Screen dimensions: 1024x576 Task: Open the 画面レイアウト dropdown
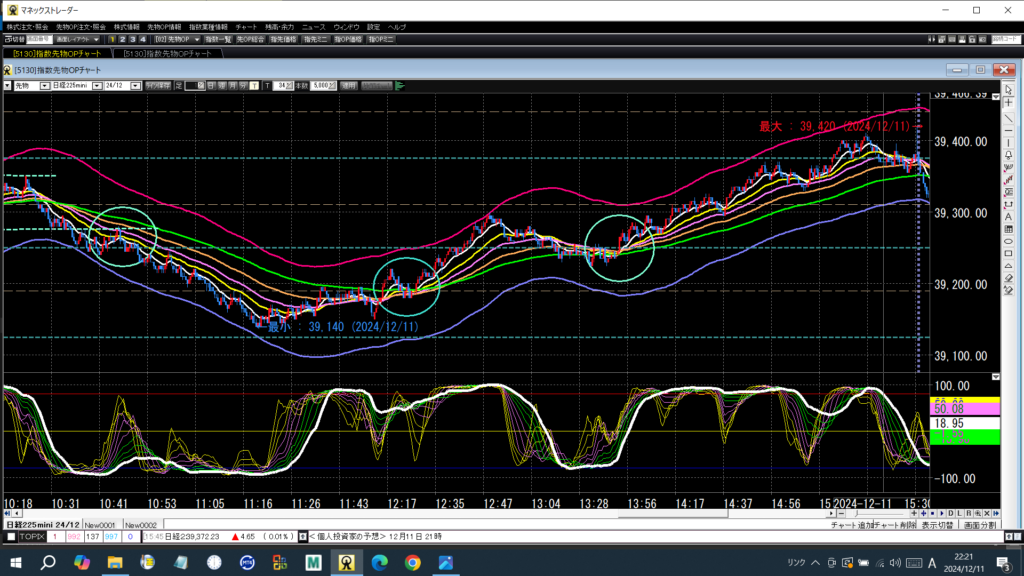tap(77, 39)
